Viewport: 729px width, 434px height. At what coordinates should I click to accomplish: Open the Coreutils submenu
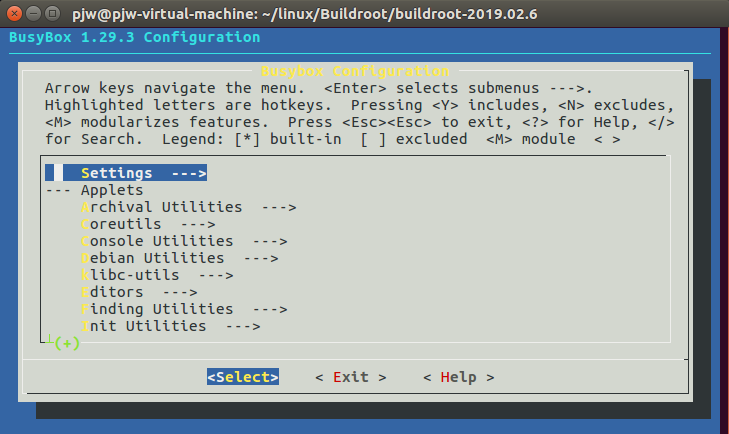(x=148, y=224)
